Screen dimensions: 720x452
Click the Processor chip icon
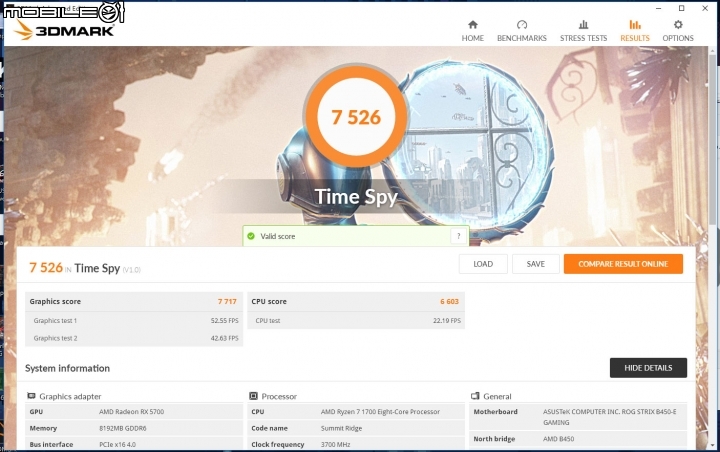tap(253, 396)
